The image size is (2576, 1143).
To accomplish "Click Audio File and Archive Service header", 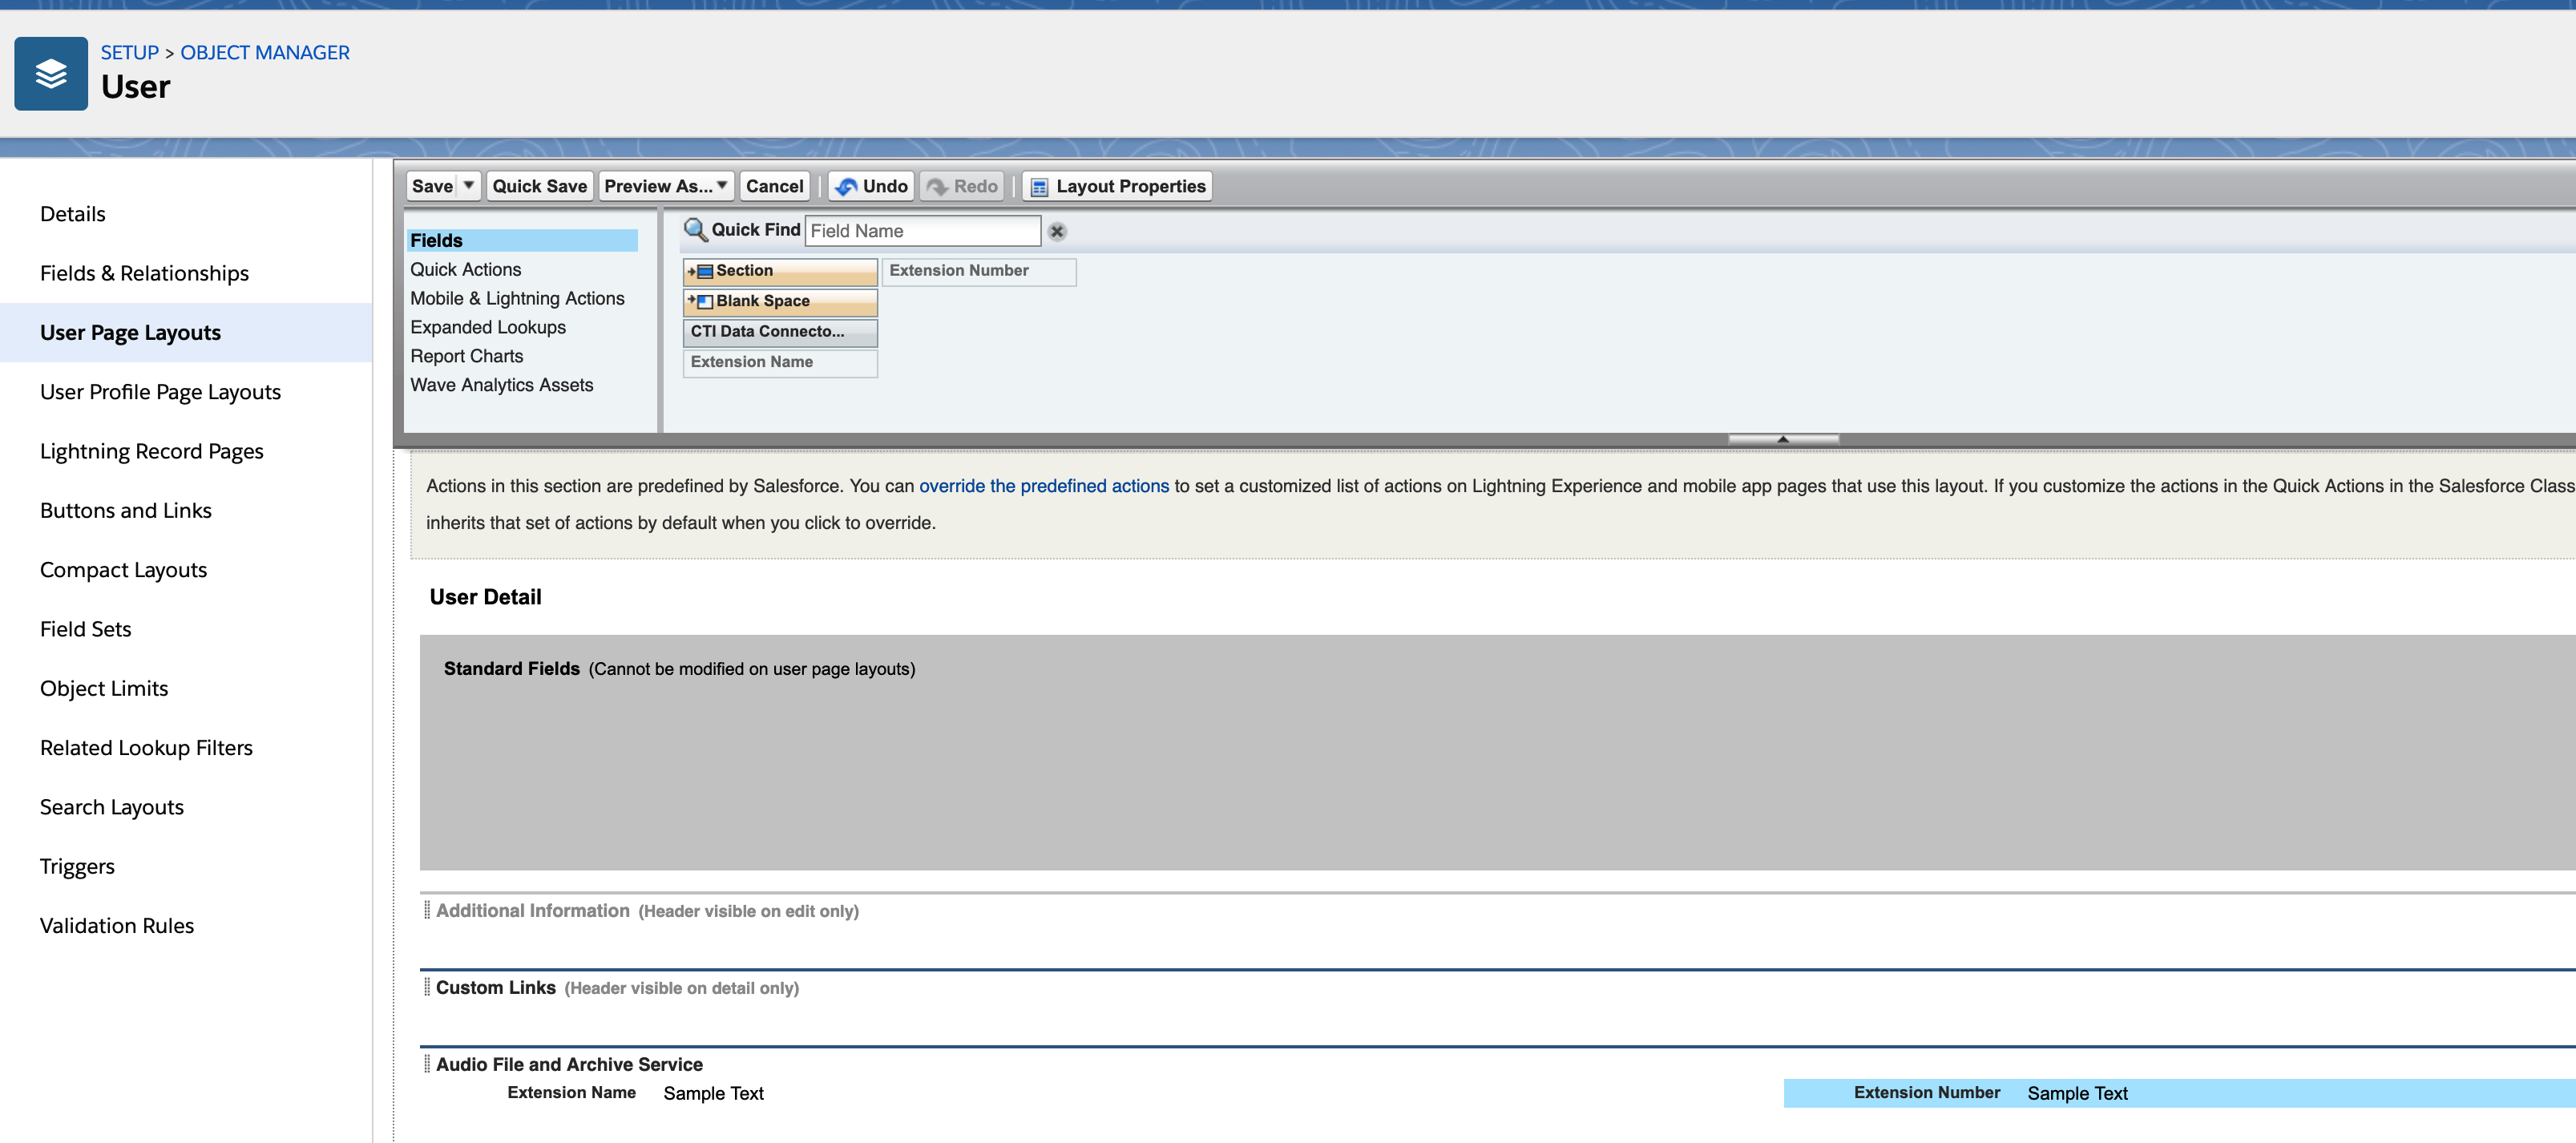I will pos(569,1065).
